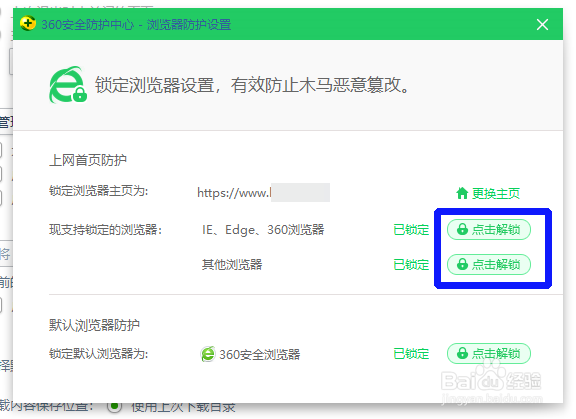The image size is (576, 419).
Task: Click 已锁定 status for IE、Edge、360浏览器
Action: 411,230
